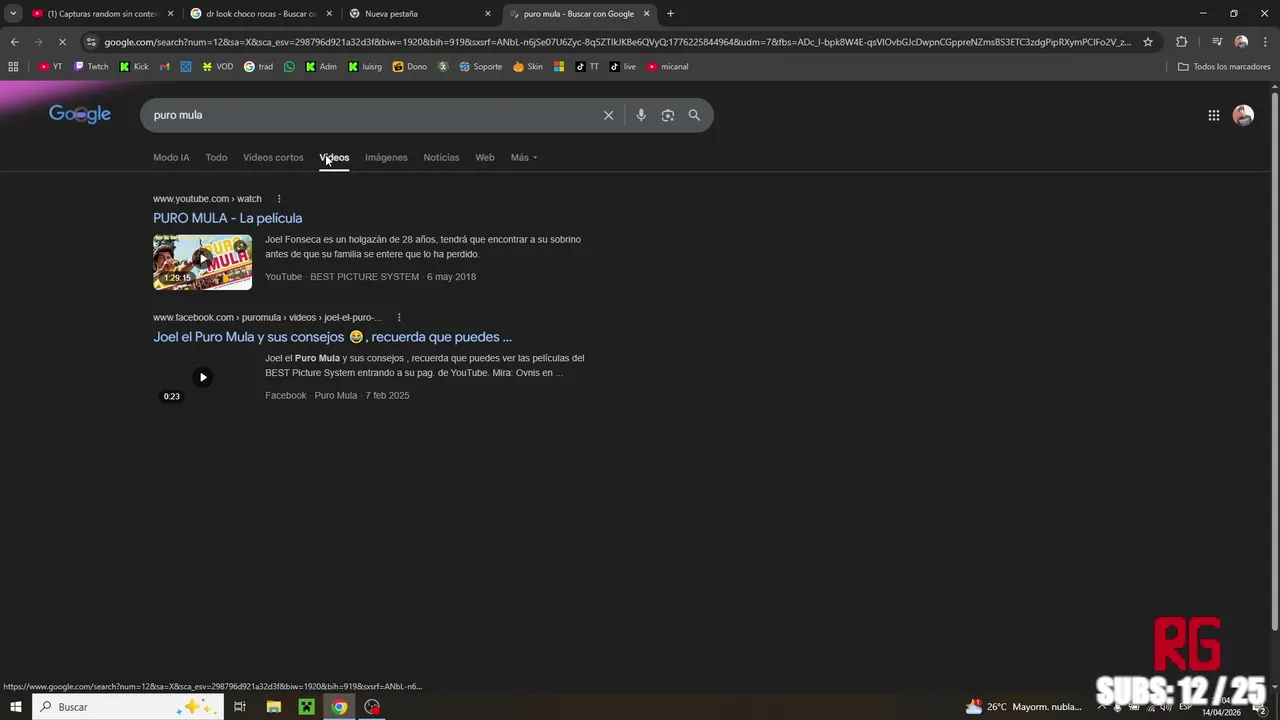Open the Windows Start menu
Viewport: 1280px width, 720px height.
[15, 707]
